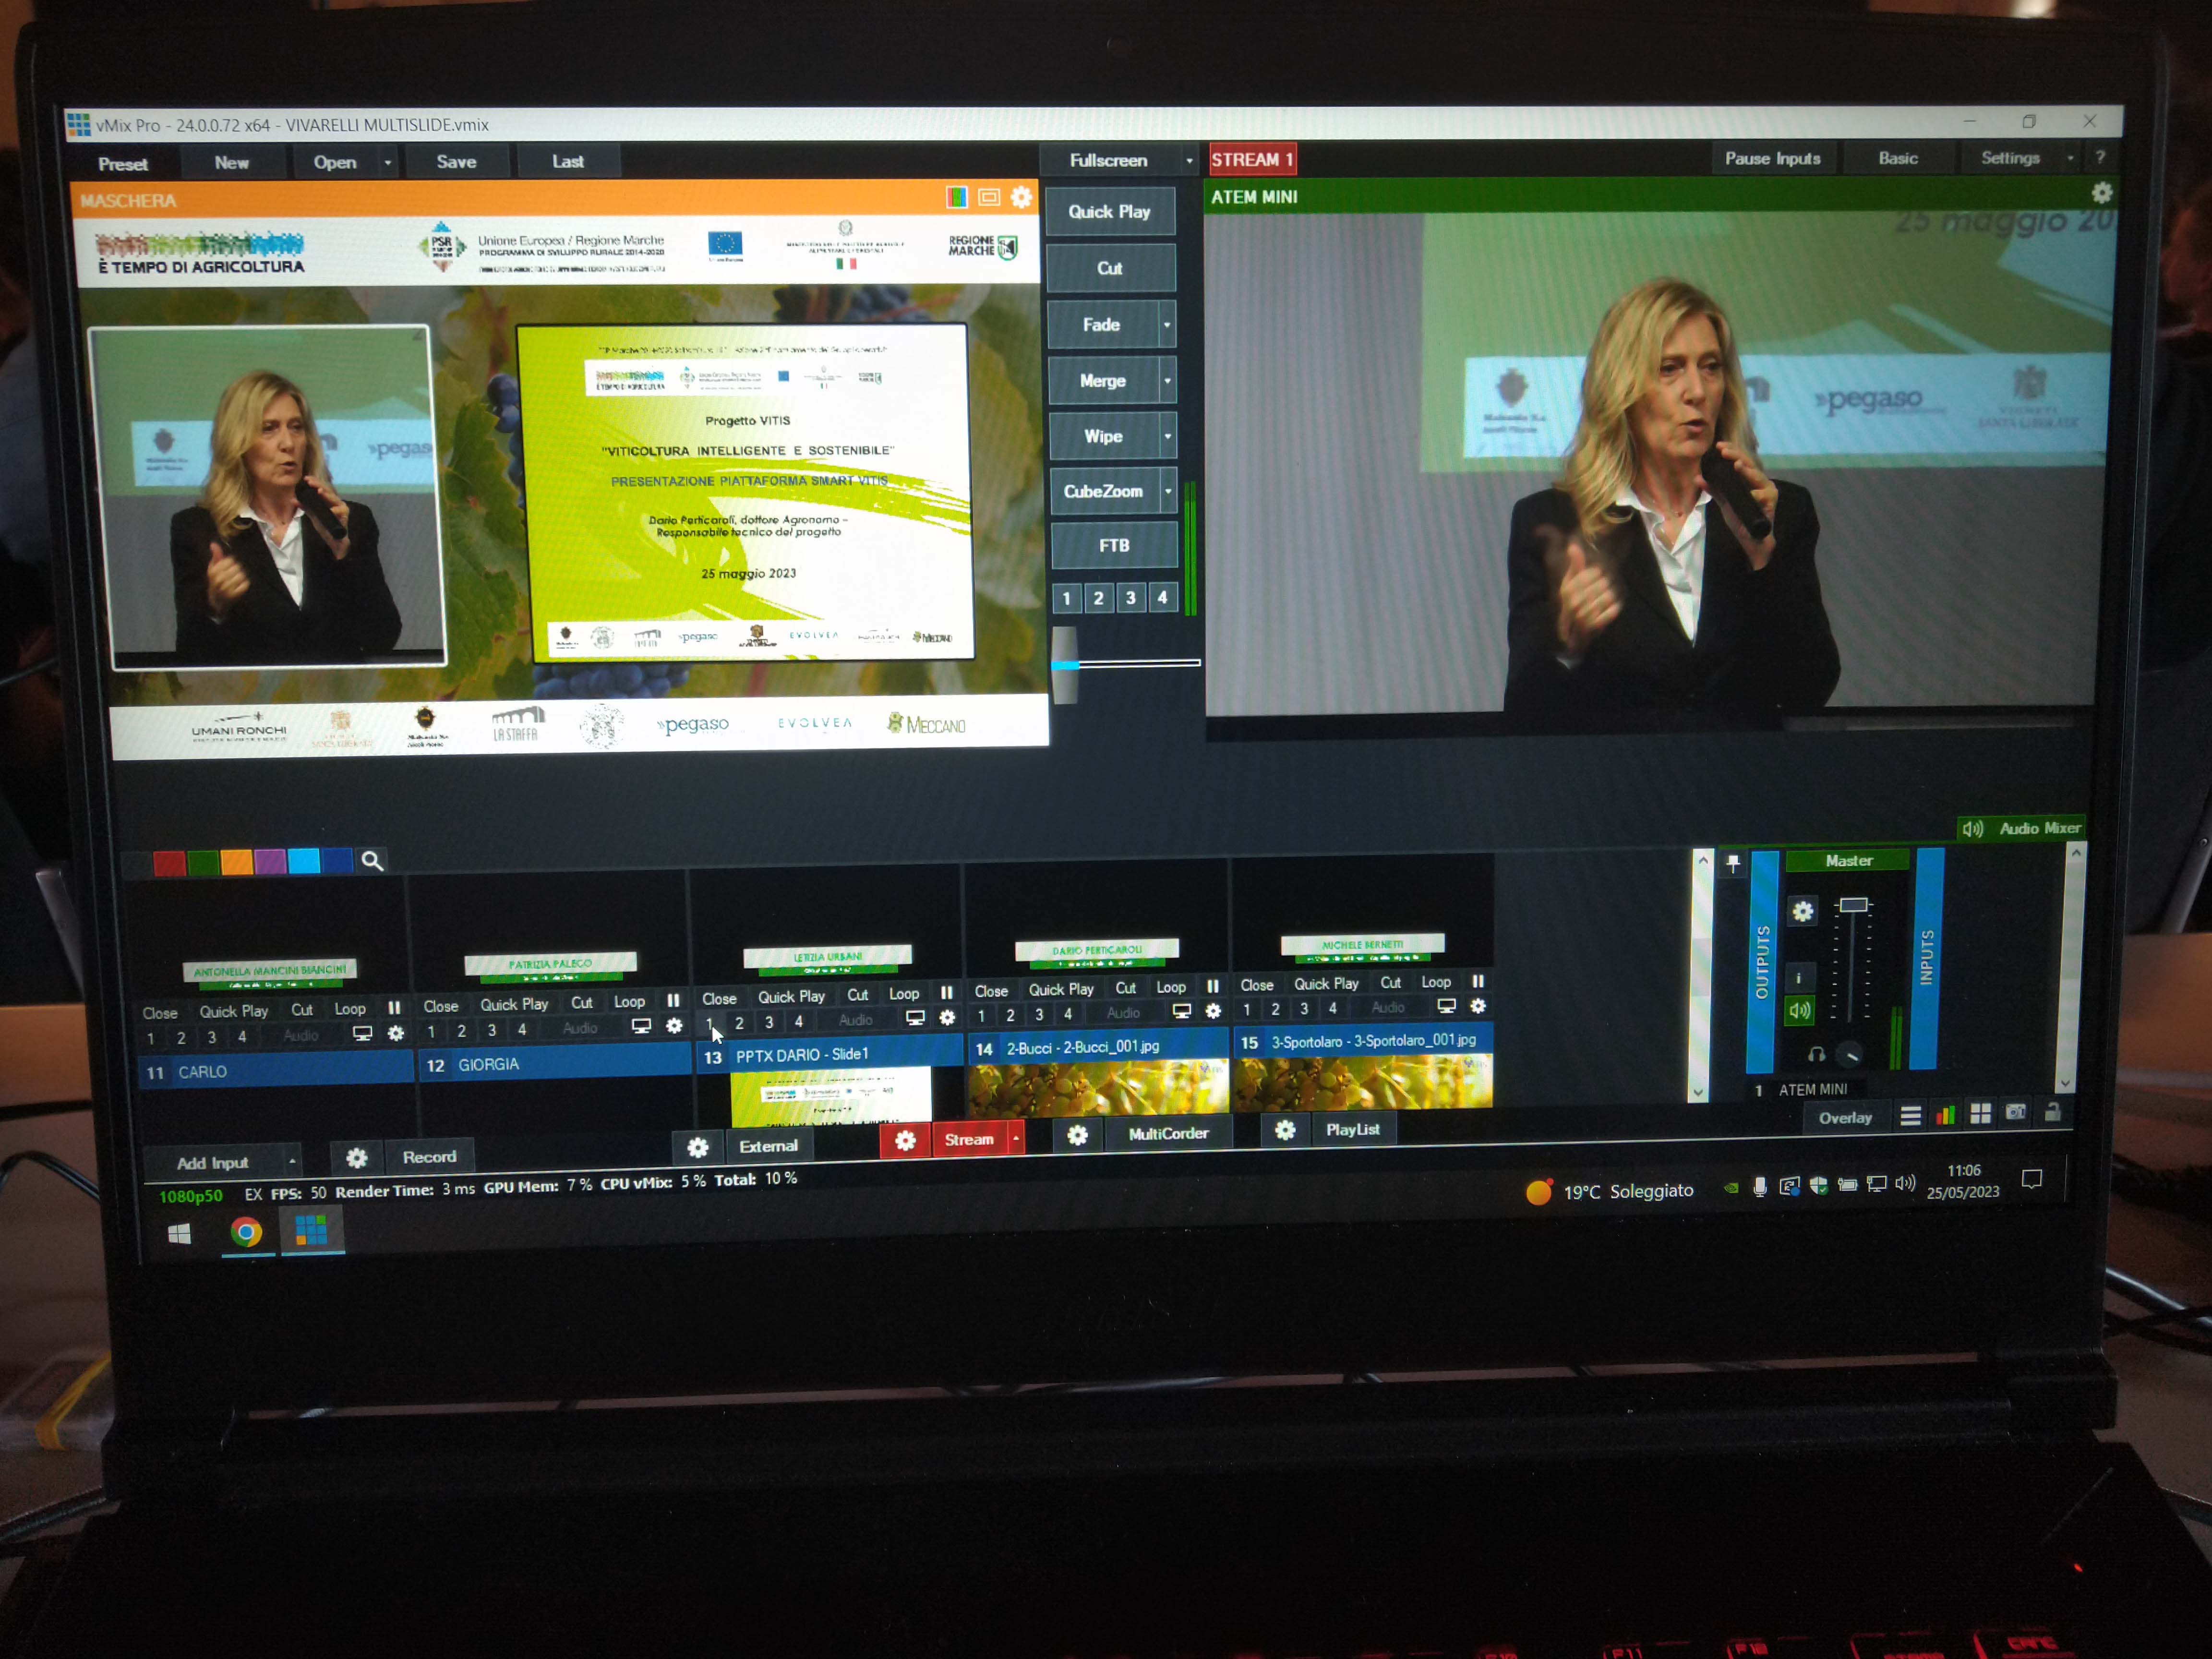This screenshot has width=2212, height=1659.
Task: Click the grid layout icon beside Overlay
Action: click(1980, 1113)
